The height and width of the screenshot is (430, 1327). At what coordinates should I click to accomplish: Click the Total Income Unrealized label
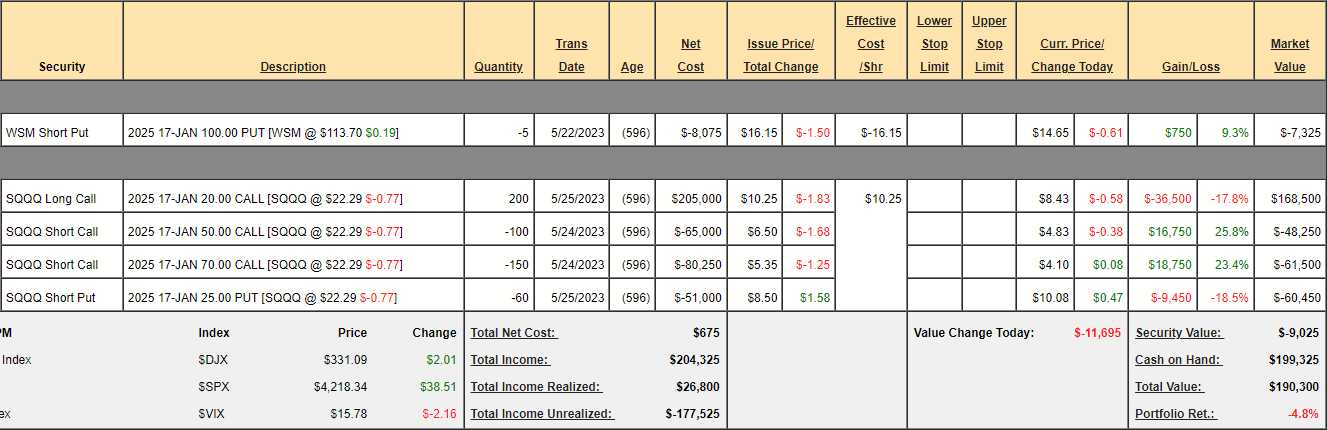click(x=542, y=414)
